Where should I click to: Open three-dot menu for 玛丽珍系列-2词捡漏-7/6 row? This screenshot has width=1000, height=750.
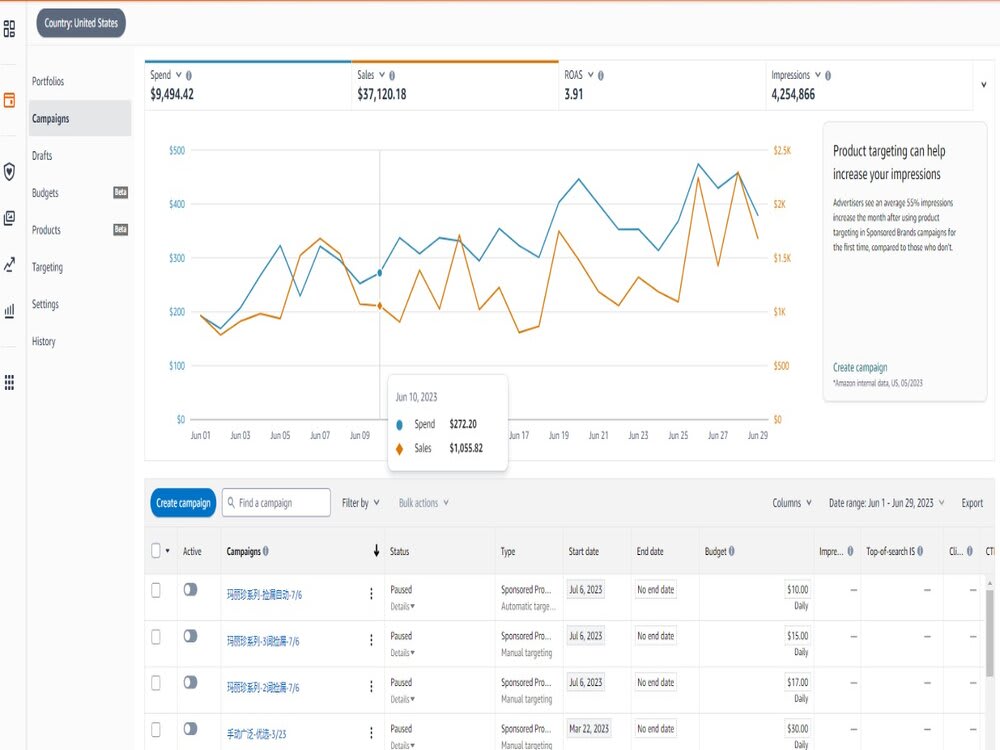tap(371, 686)
